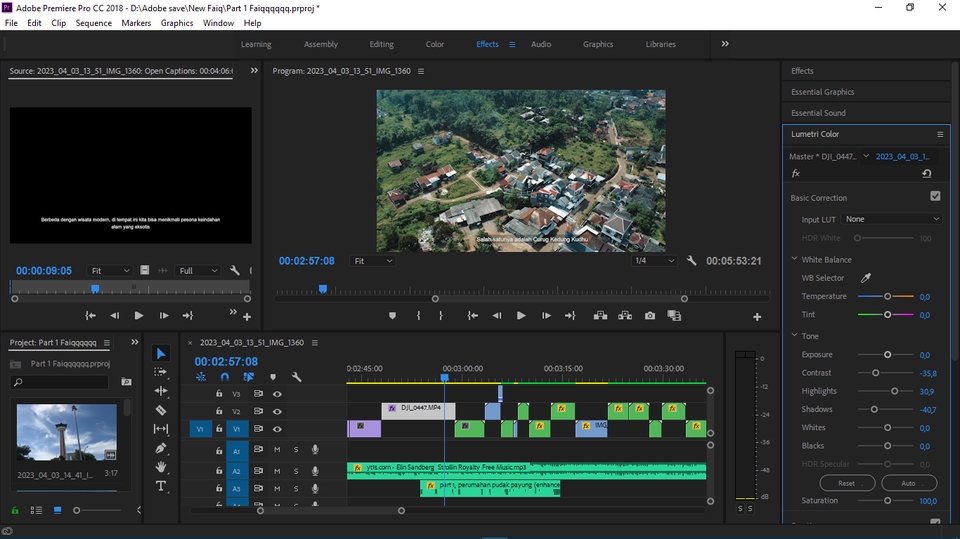The width and height of the screenshot is (960, 539).
Task: Disable the Basic Correction checkbox
Action: click(935, 197)
